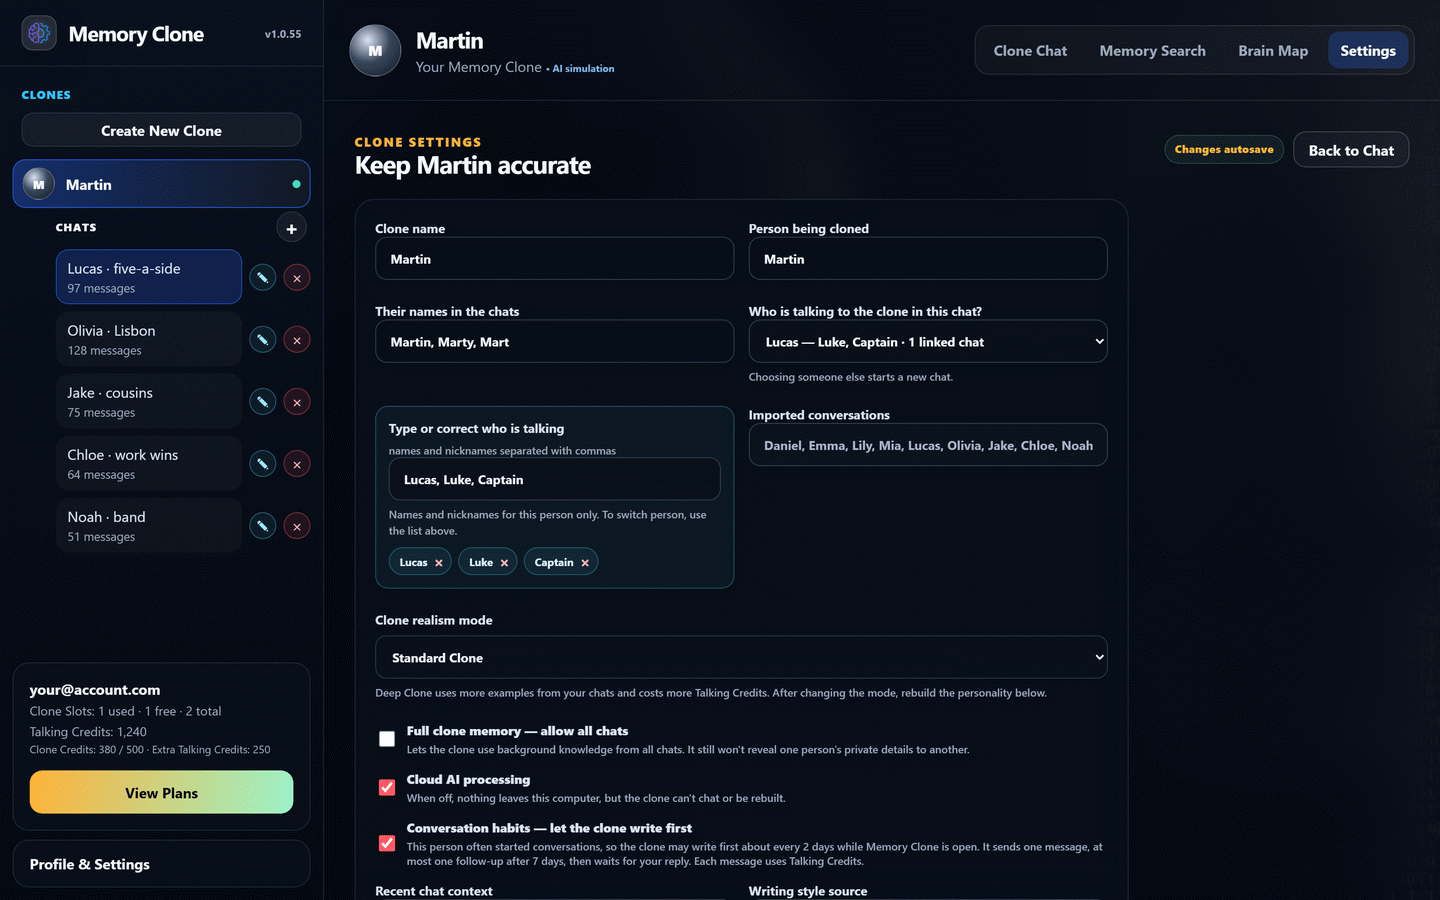The height and width of the screenshot is (900, 1440).
Task: Rename the Lucas five-a-side chat
Action: pos(263,277)
